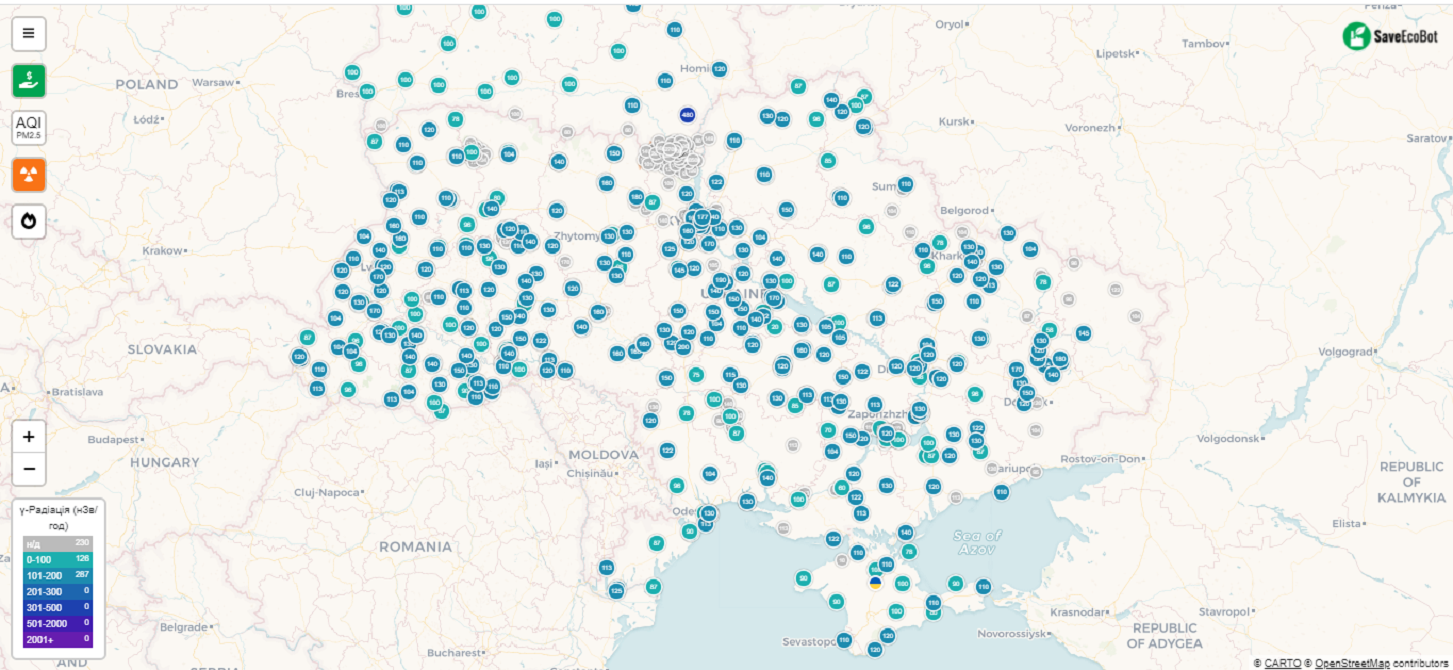
Task: Click the SaveEcoBot logo
Action: tap(1390, 36)
